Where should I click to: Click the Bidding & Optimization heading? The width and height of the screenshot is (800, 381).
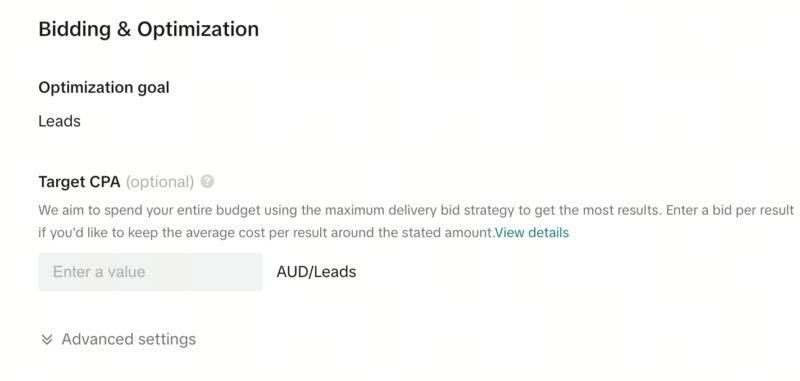(x=148, y=29)
